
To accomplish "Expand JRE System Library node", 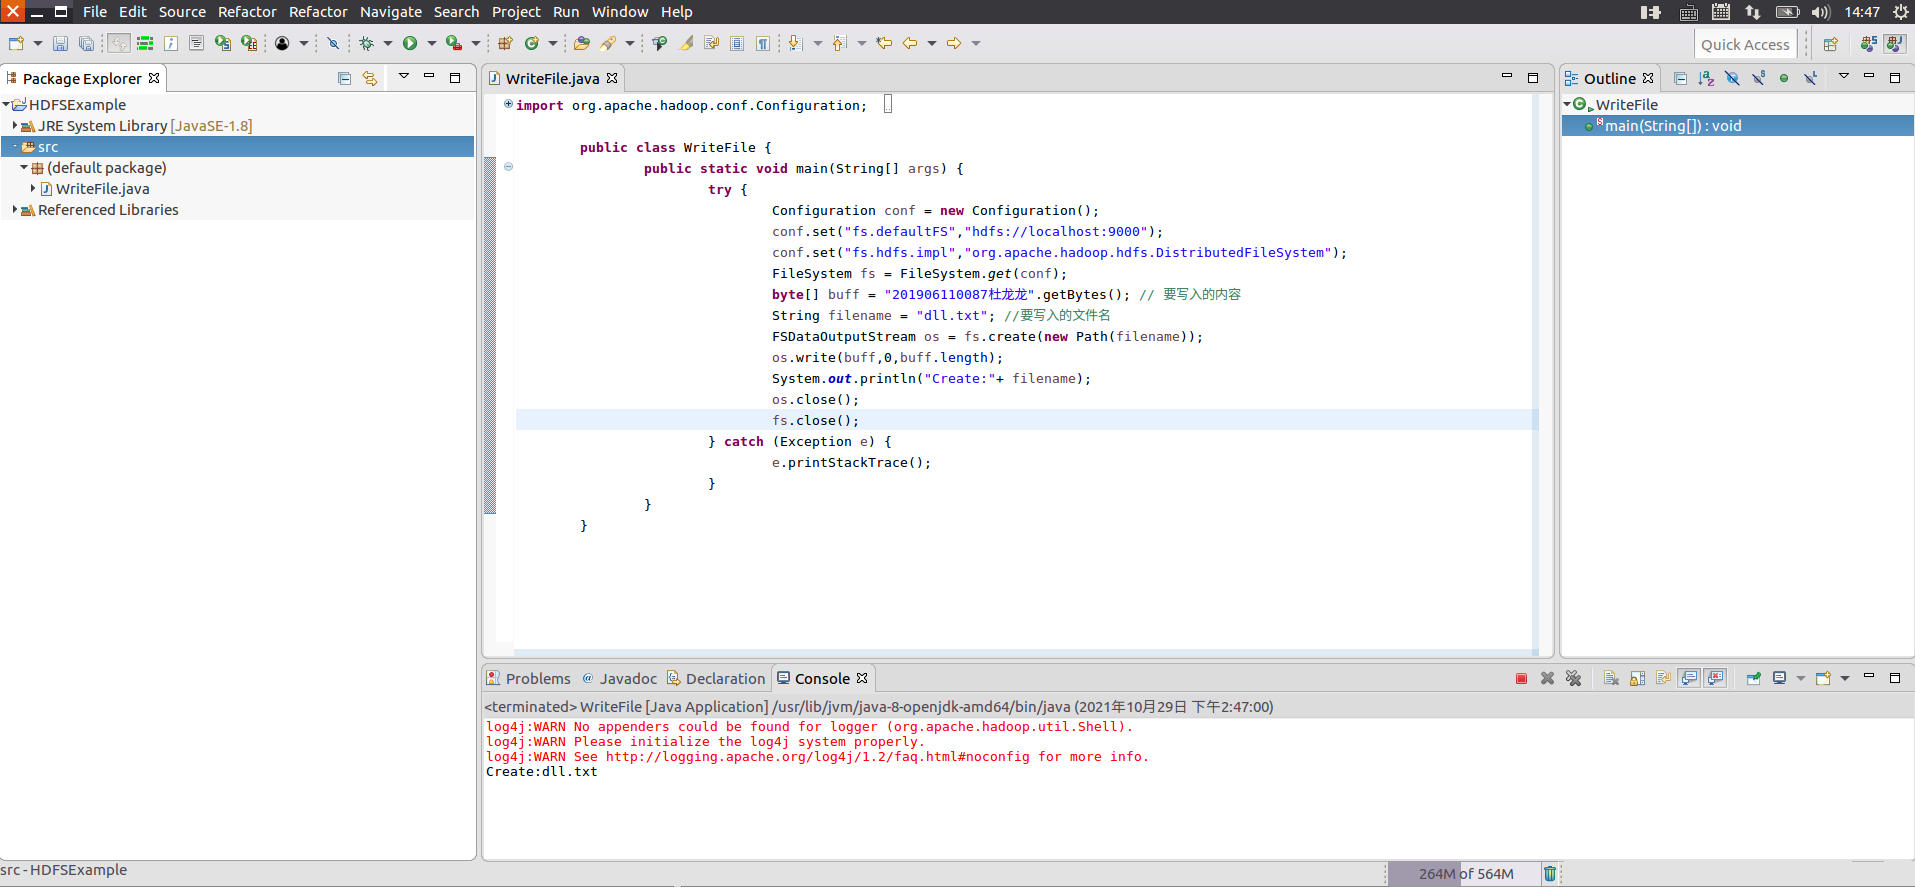I will [x=15, y=126].
